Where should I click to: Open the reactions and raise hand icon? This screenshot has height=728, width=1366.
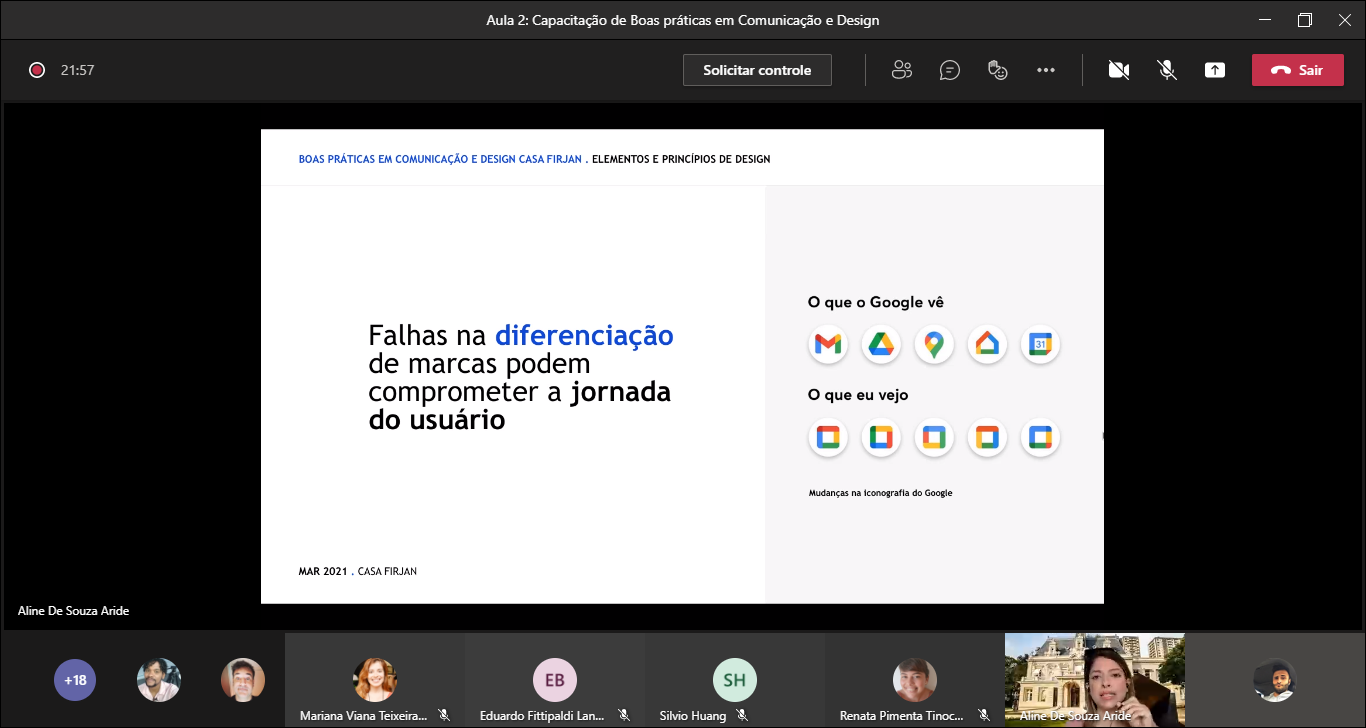tap(997, 70)
